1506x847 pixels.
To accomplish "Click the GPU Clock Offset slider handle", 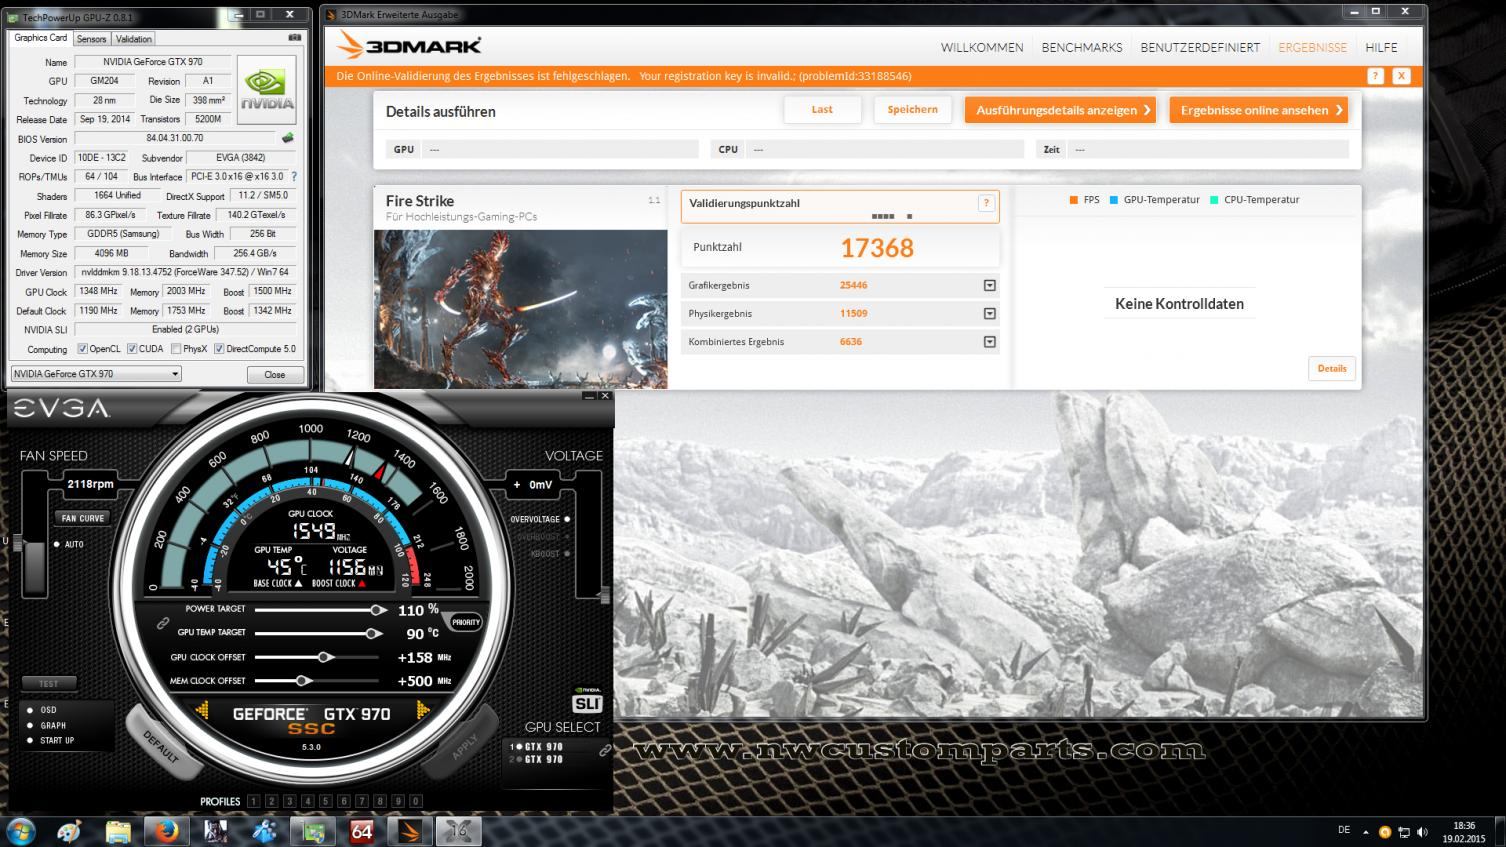I will click(324, 657).
